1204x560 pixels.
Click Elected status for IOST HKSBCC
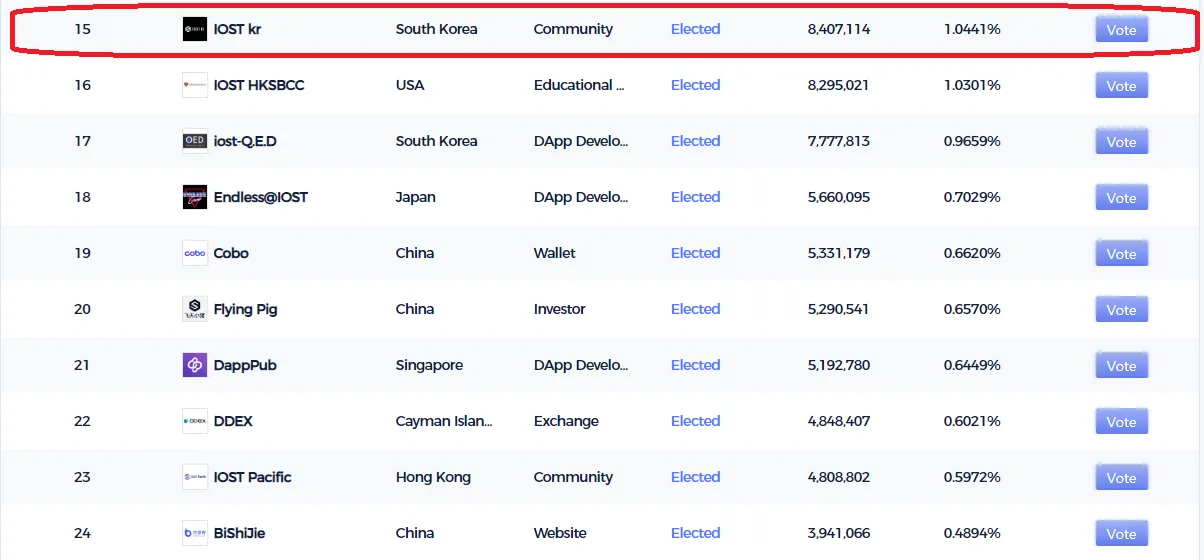point(695,85)
